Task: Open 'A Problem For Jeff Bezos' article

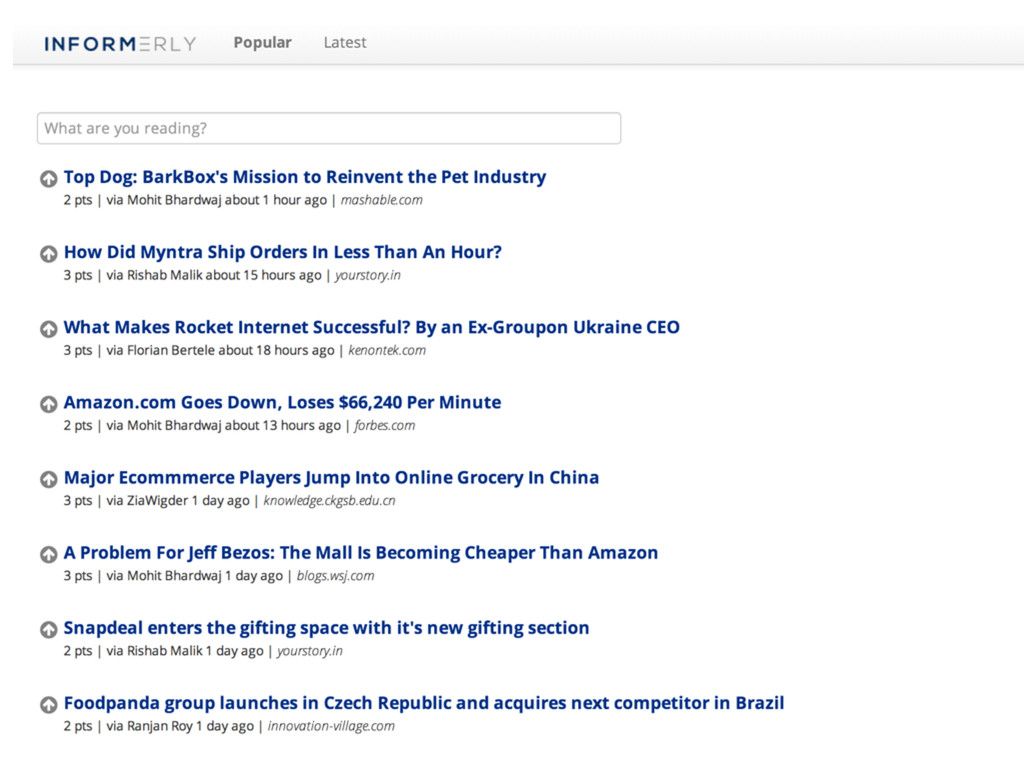Action: 360,552
